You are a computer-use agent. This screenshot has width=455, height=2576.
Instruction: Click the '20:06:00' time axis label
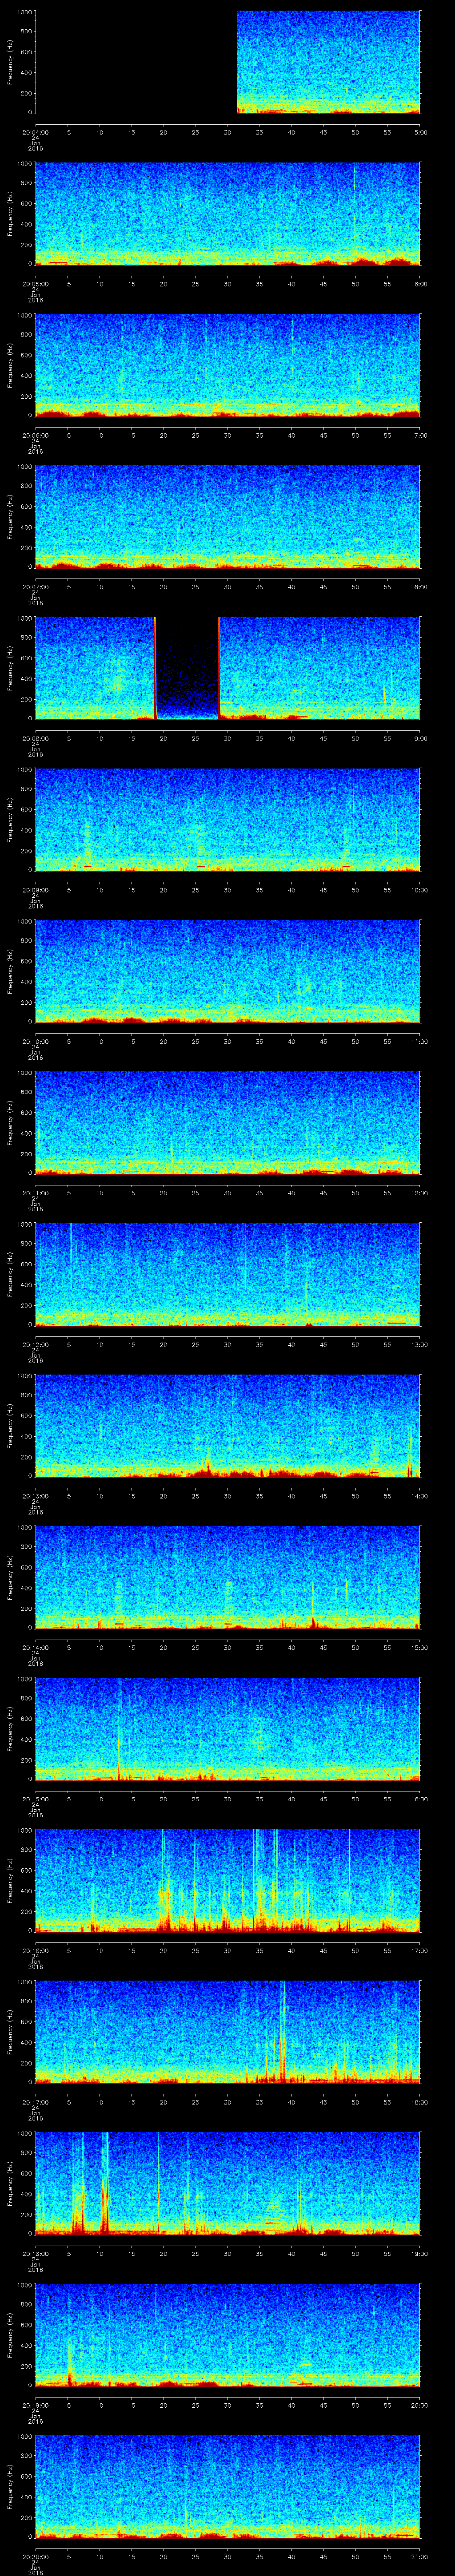pos(35,436)
